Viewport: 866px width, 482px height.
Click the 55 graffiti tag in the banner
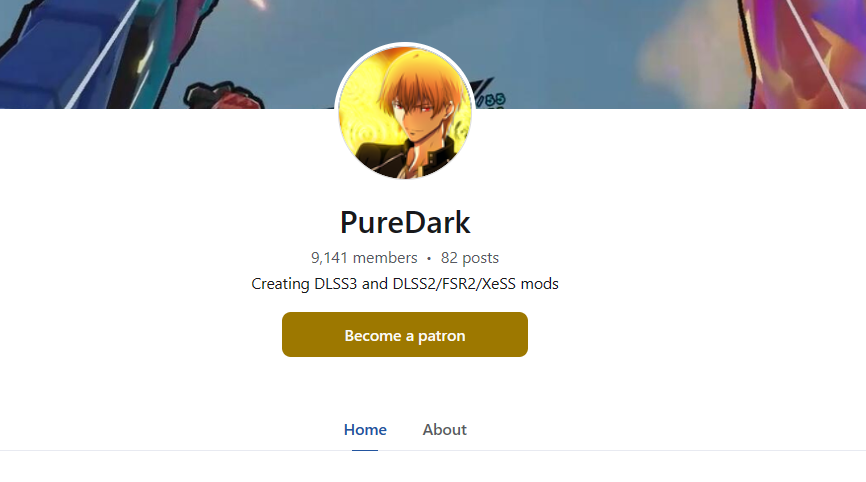(x=495, y=99)
